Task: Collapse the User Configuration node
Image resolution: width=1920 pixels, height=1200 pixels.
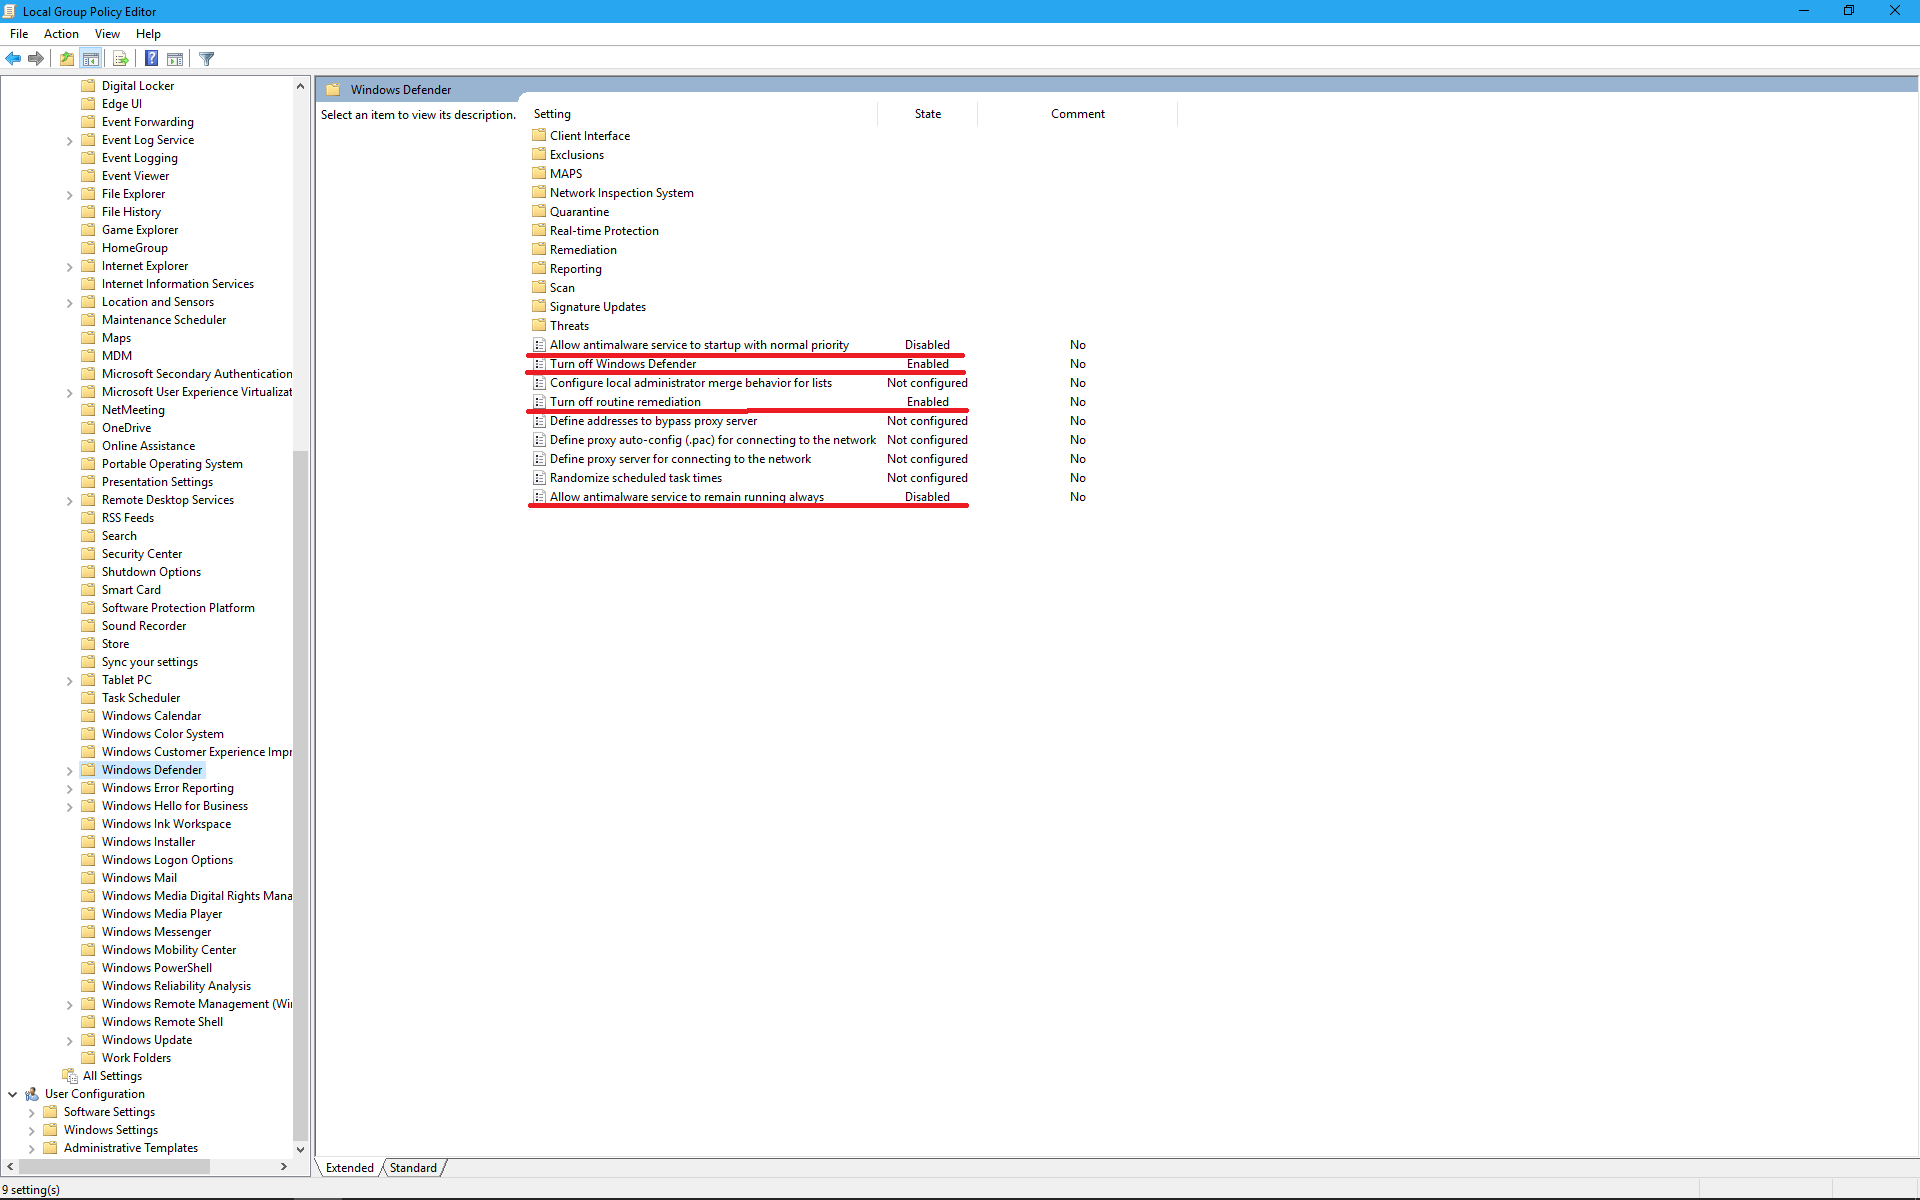Action: tap(12, 1094)
